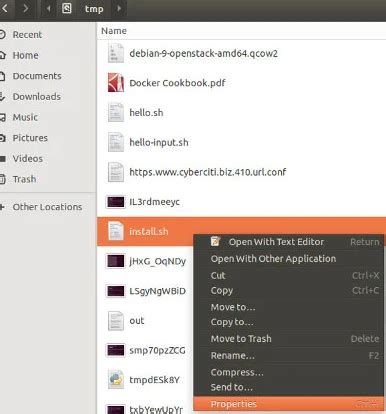Open Videos in the sidebar
This screenshot has height=414, width=386.
(x=28, y=159)
